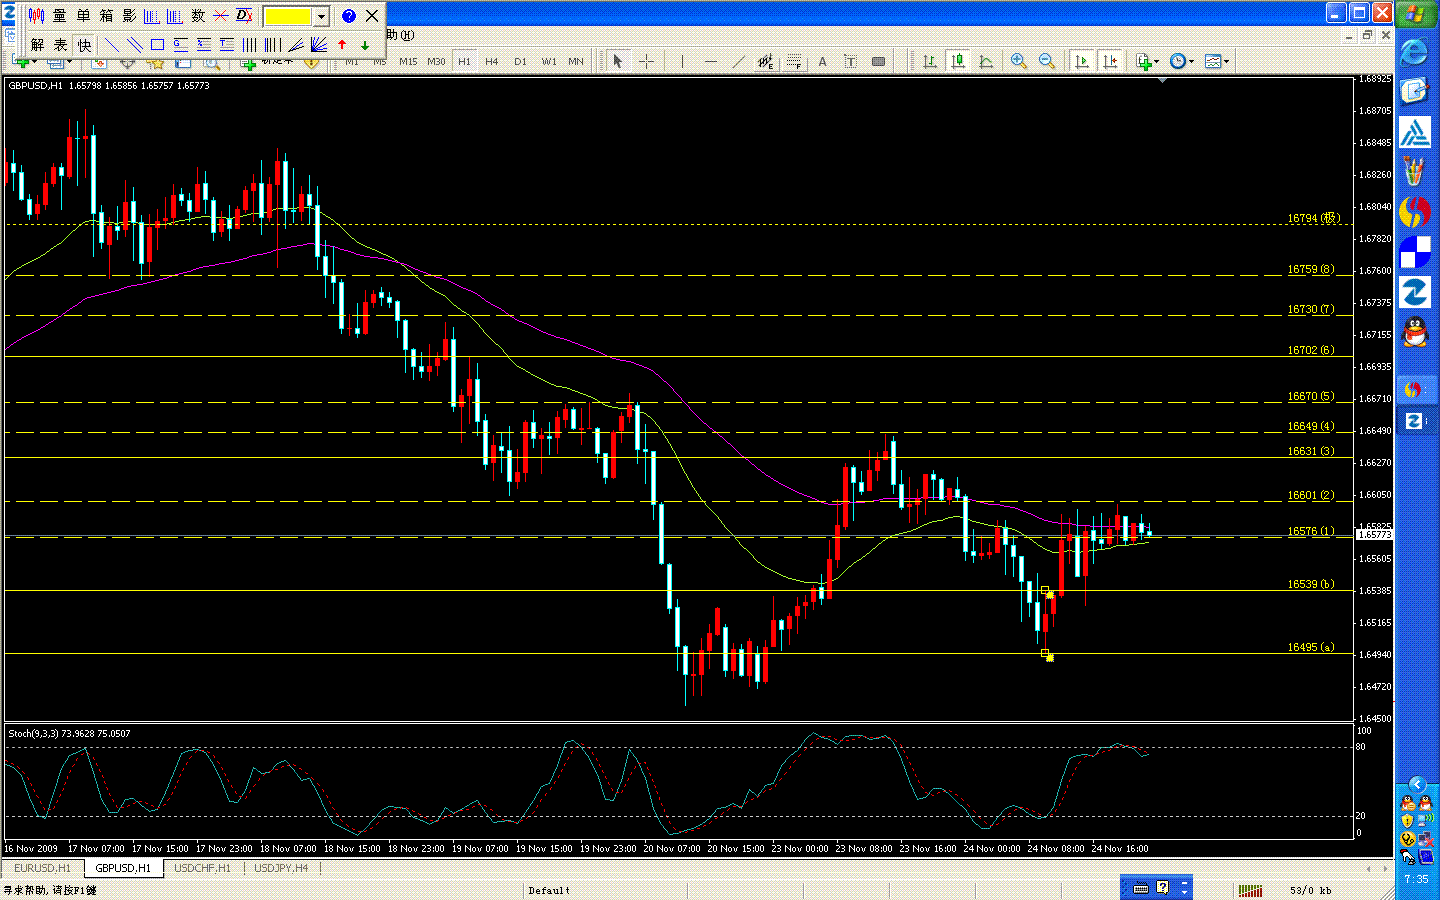The image size is (1440, 900).
Task: Click the 箱 box button
Action: point(106,16)
